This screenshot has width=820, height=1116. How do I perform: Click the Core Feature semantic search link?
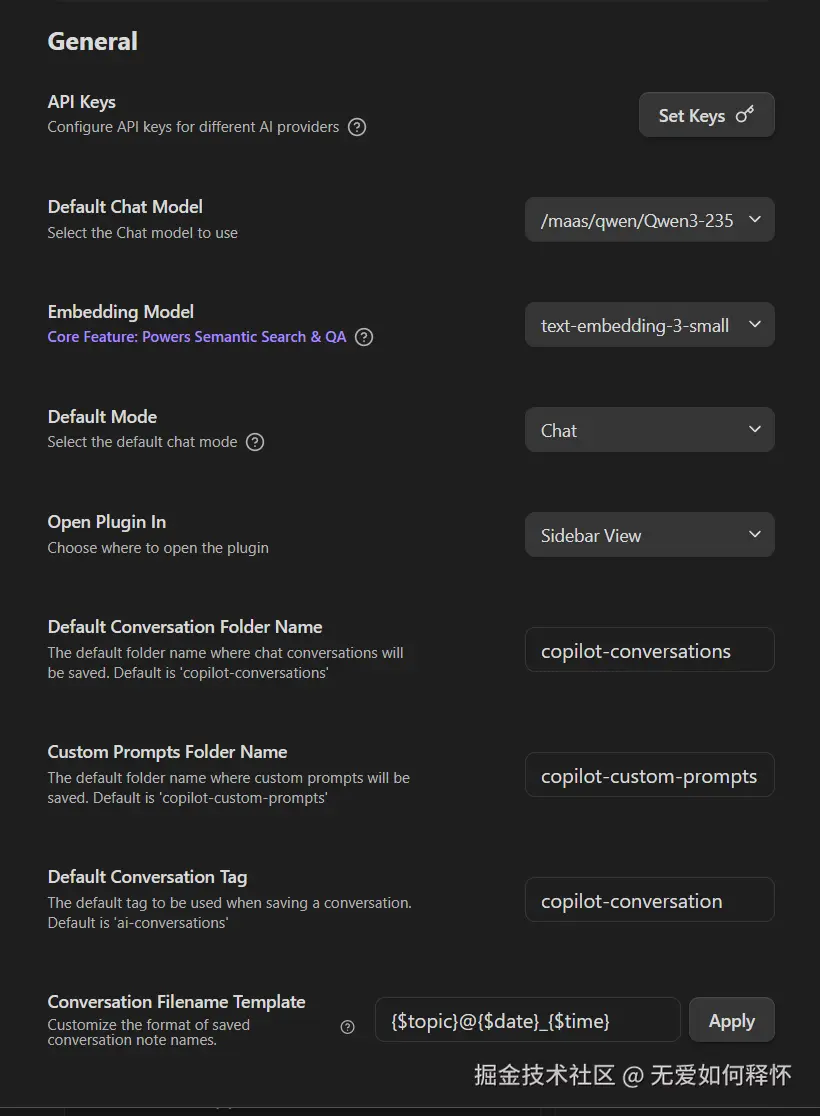pos(197,337)
